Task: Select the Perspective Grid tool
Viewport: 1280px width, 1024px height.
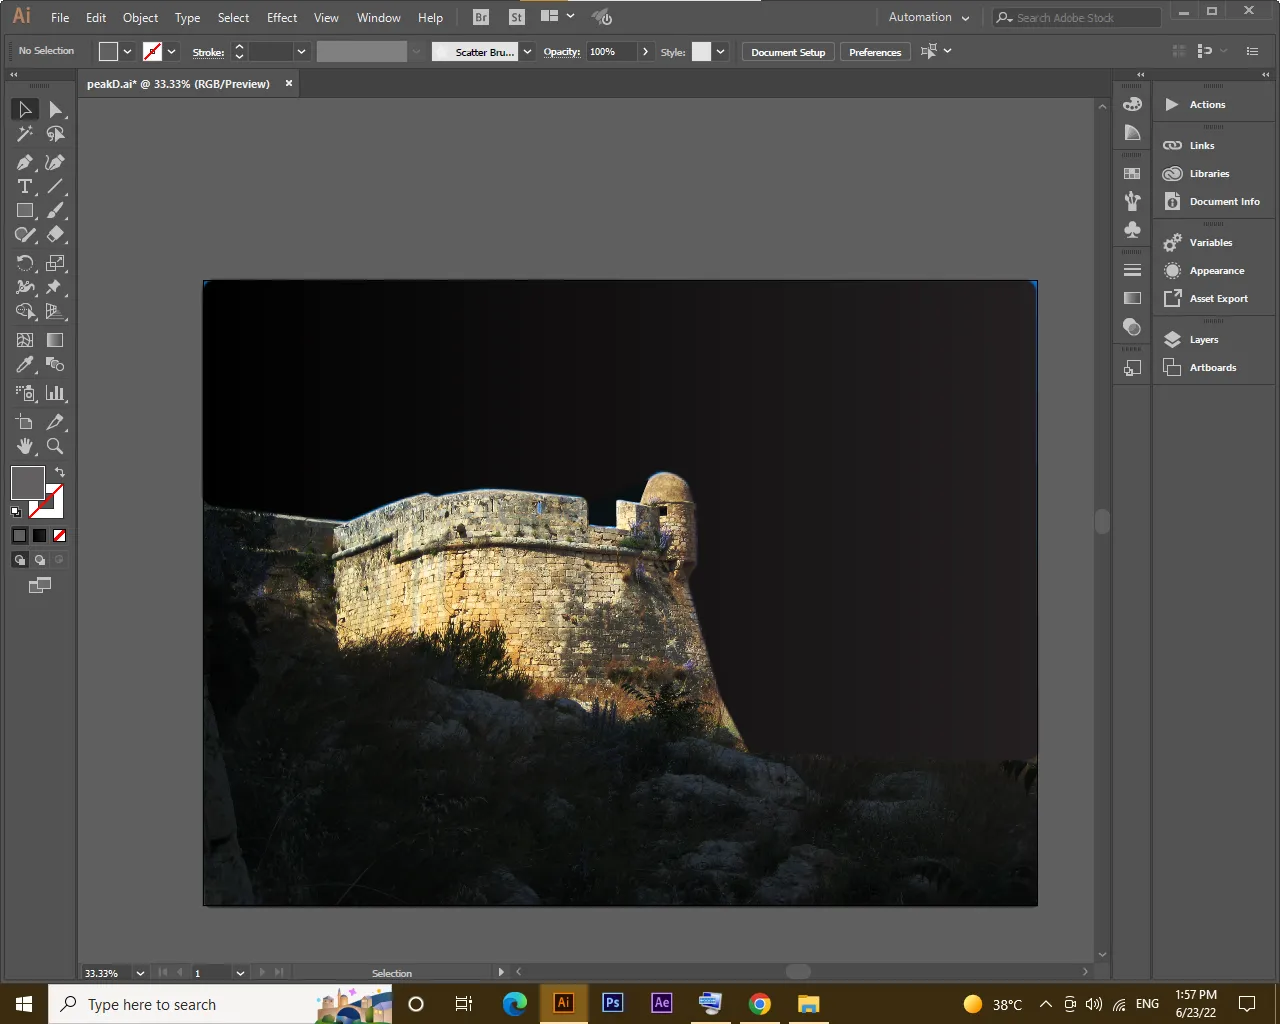Action: click(x=56, y=312)
